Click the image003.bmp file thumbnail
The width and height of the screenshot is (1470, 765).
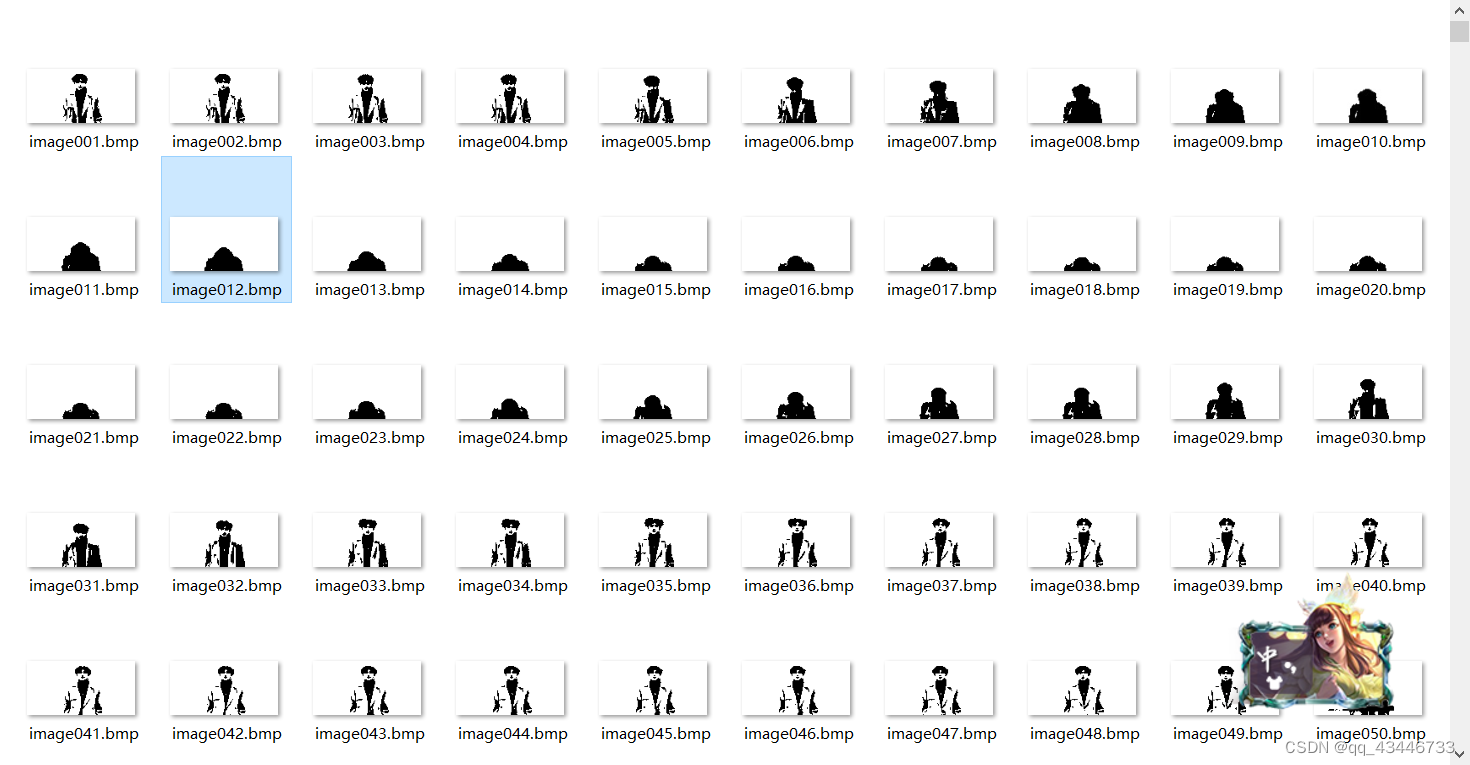coord(367,96)
